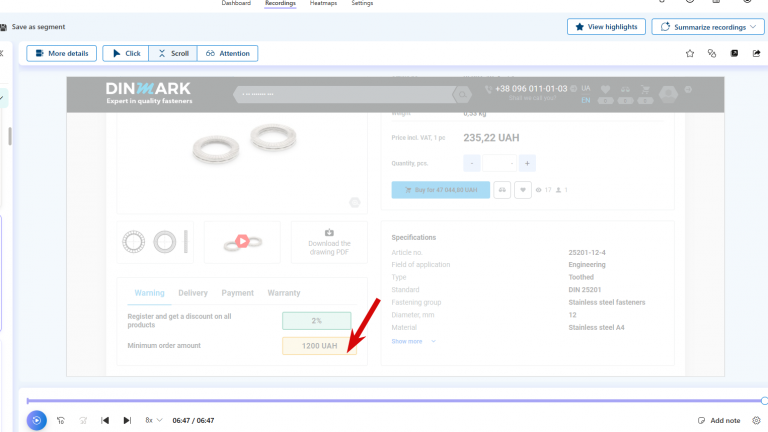Select the UA language option

586,89
